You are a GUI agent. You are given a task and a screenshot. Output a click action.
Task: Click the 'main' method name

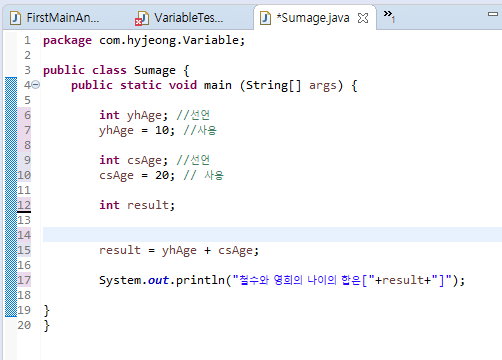[x=218, y=85]
